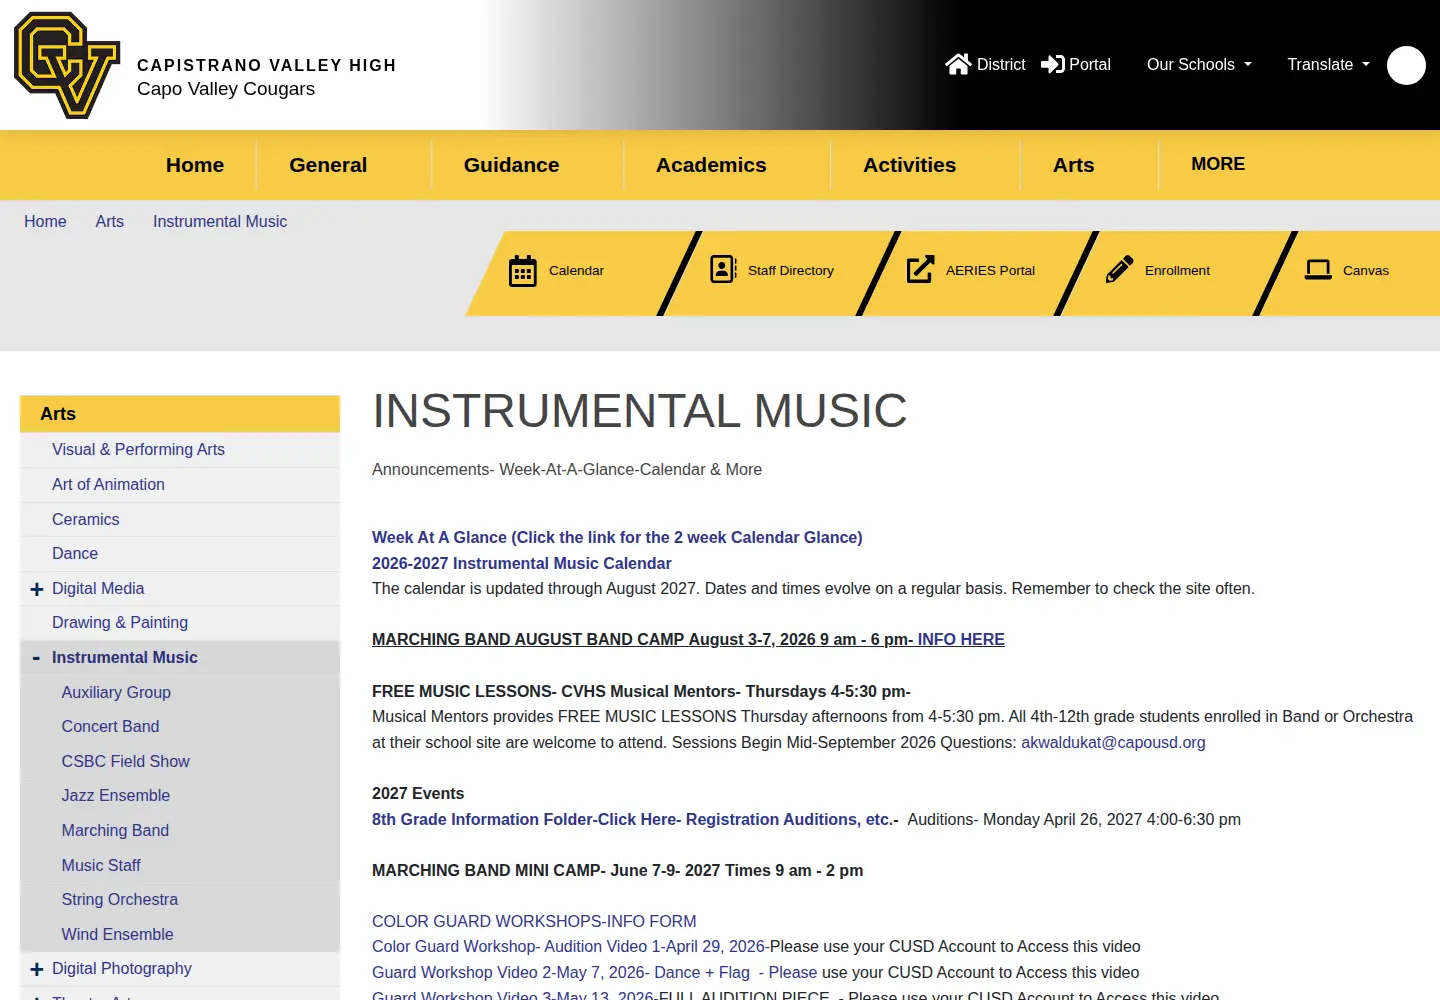Open the Guidance navigation menu

pyautogui.click(x=511, y=165)
